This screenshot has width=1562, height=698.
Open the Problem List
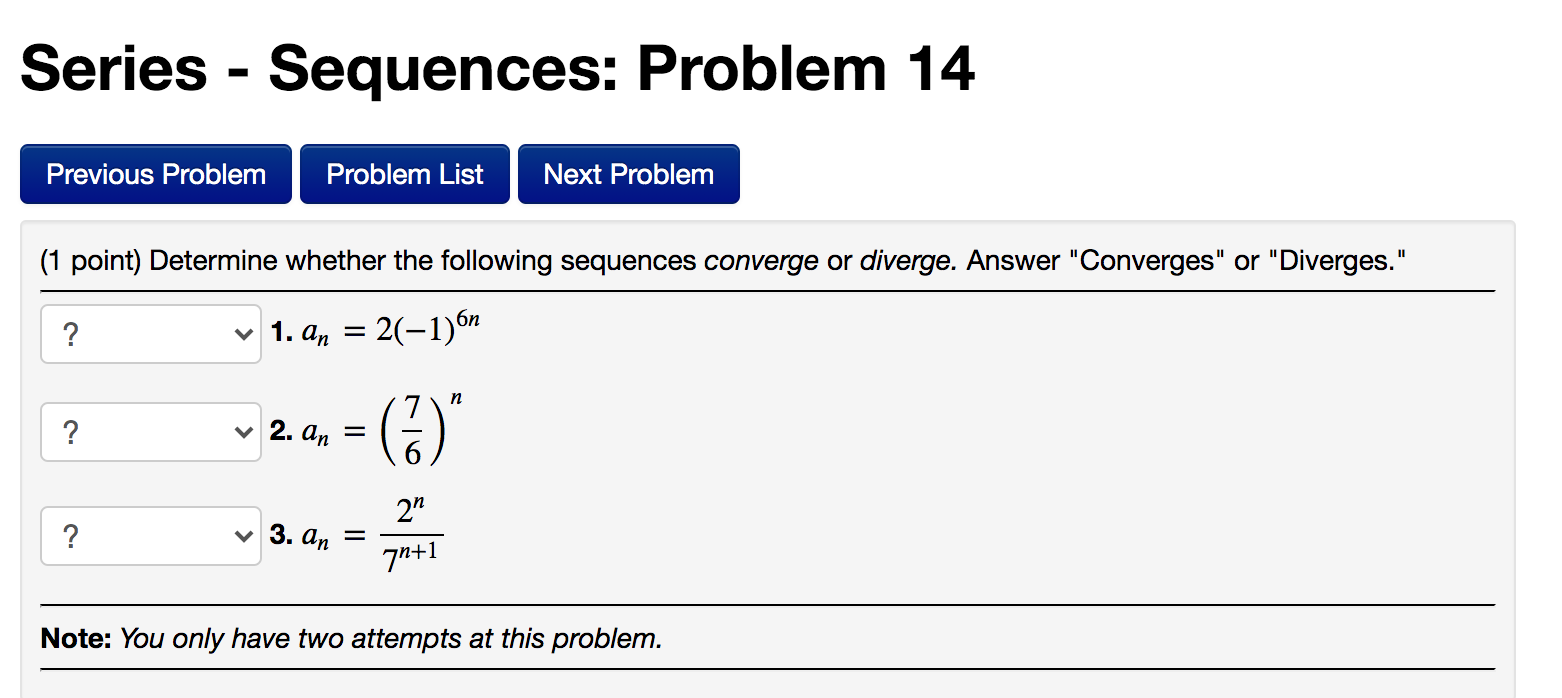[x=404, y=173]
